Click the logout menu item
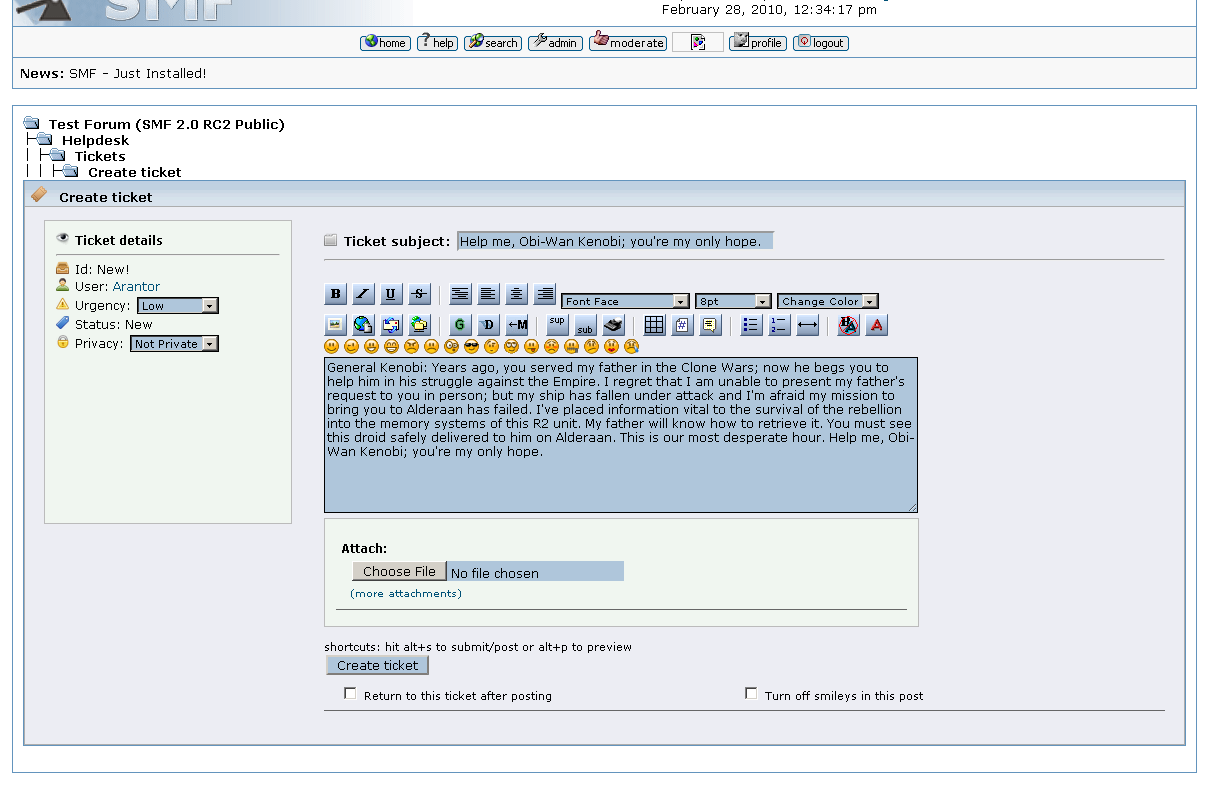 pos(821,43)
